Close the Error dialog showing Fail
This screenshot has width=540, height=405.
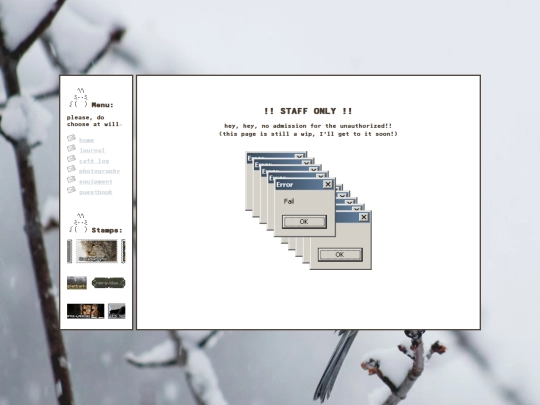[328, 185]
